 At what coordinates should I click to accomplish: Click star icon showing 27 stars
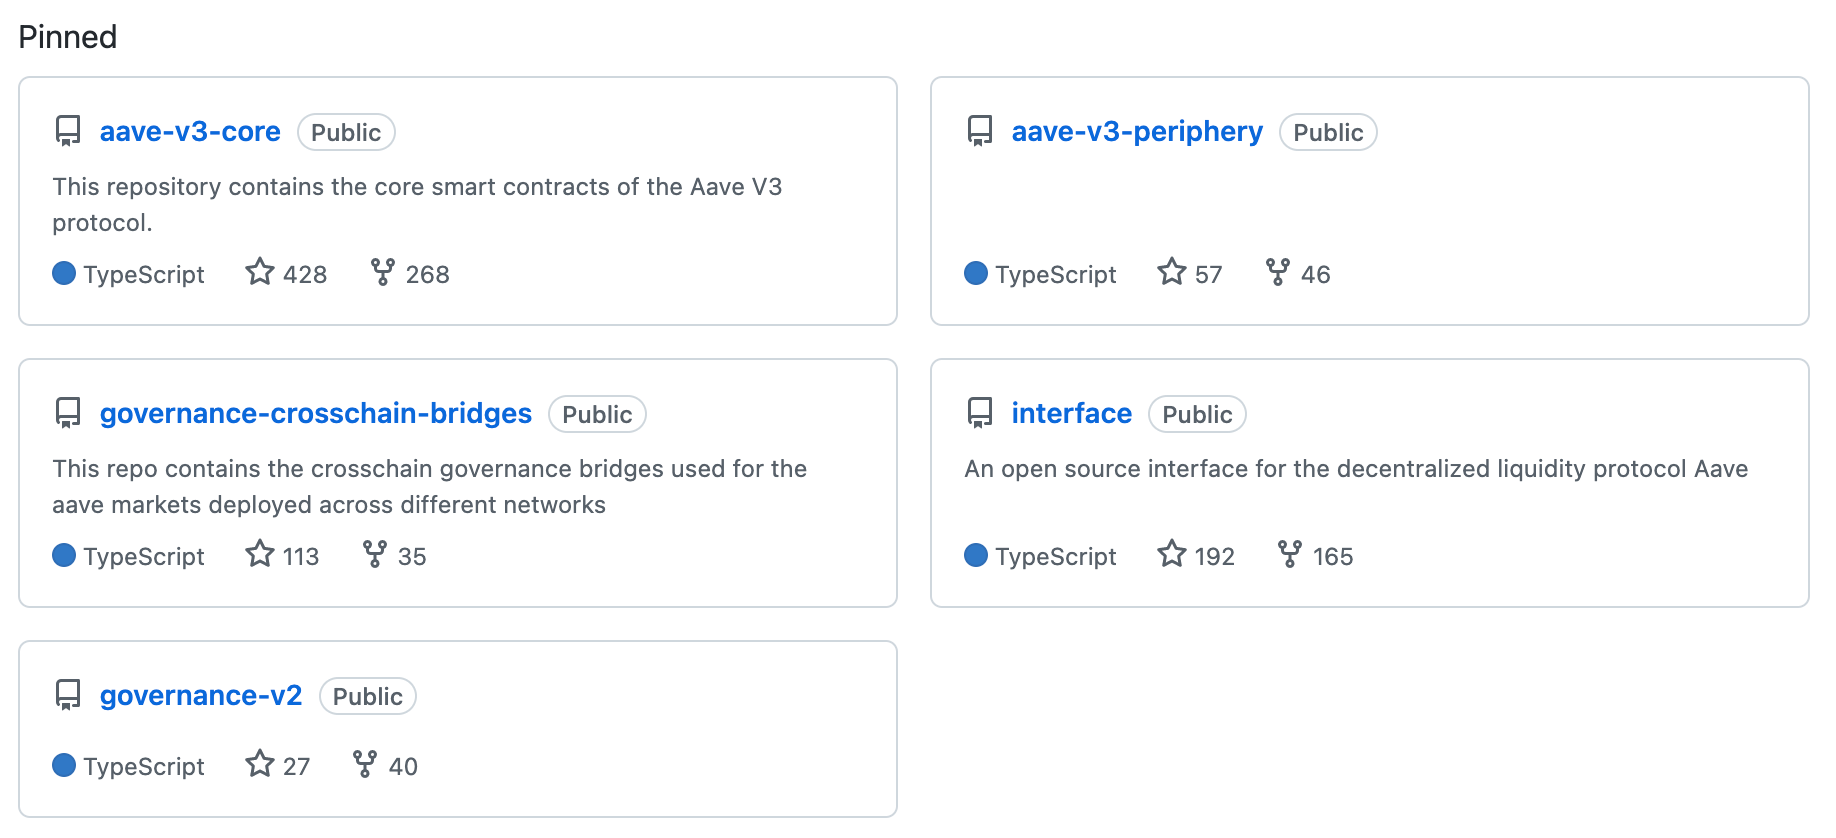260,764
